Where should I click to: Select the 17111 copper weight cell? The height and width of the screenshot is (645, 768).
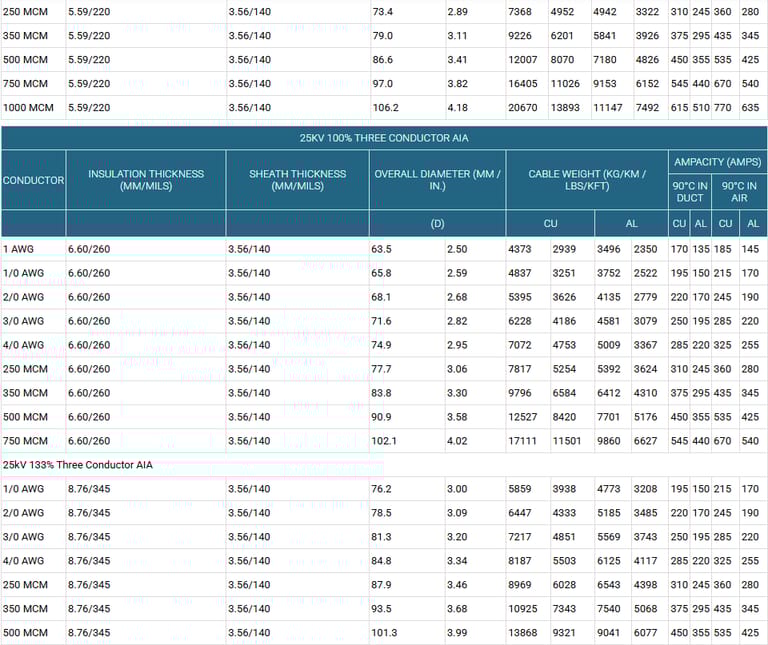(524, 441)
